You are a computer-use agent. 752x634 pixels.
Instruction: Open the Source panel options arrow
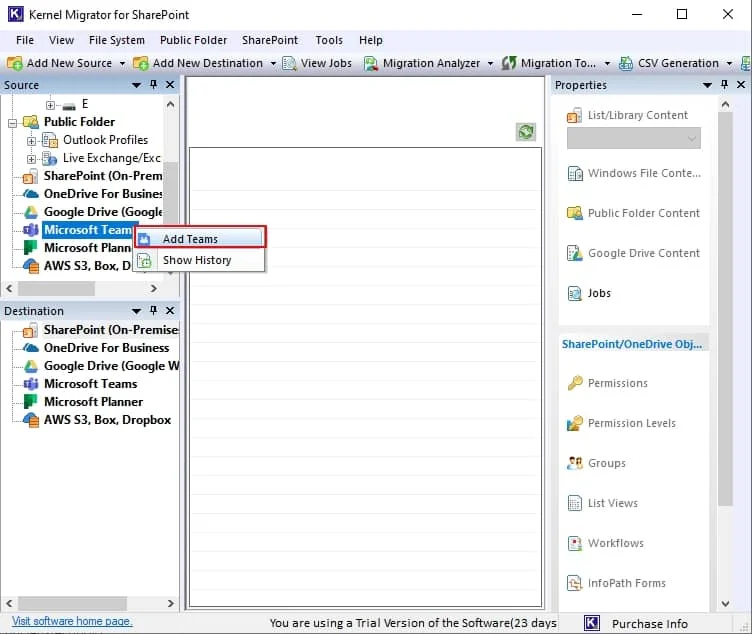click(136, 85)
